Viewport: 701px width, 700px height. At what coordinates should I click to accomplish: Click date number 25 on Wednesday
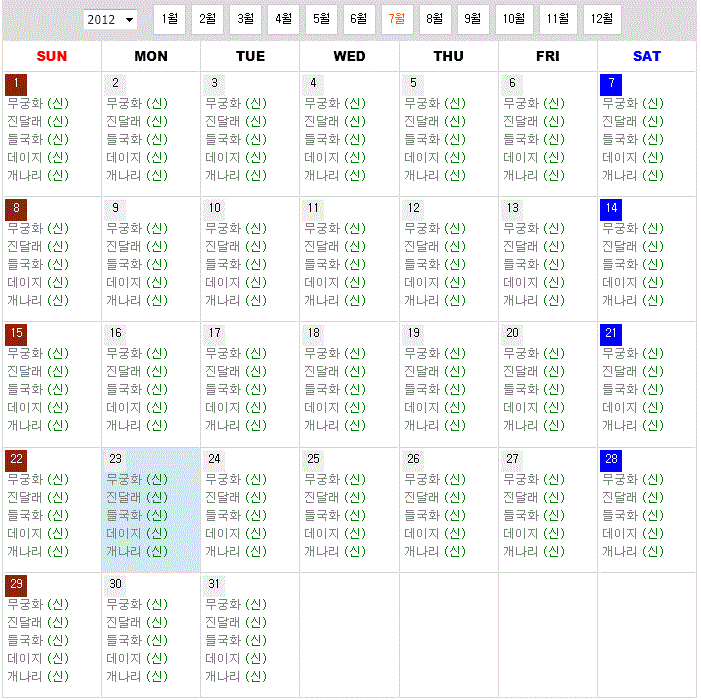(314, 459)
